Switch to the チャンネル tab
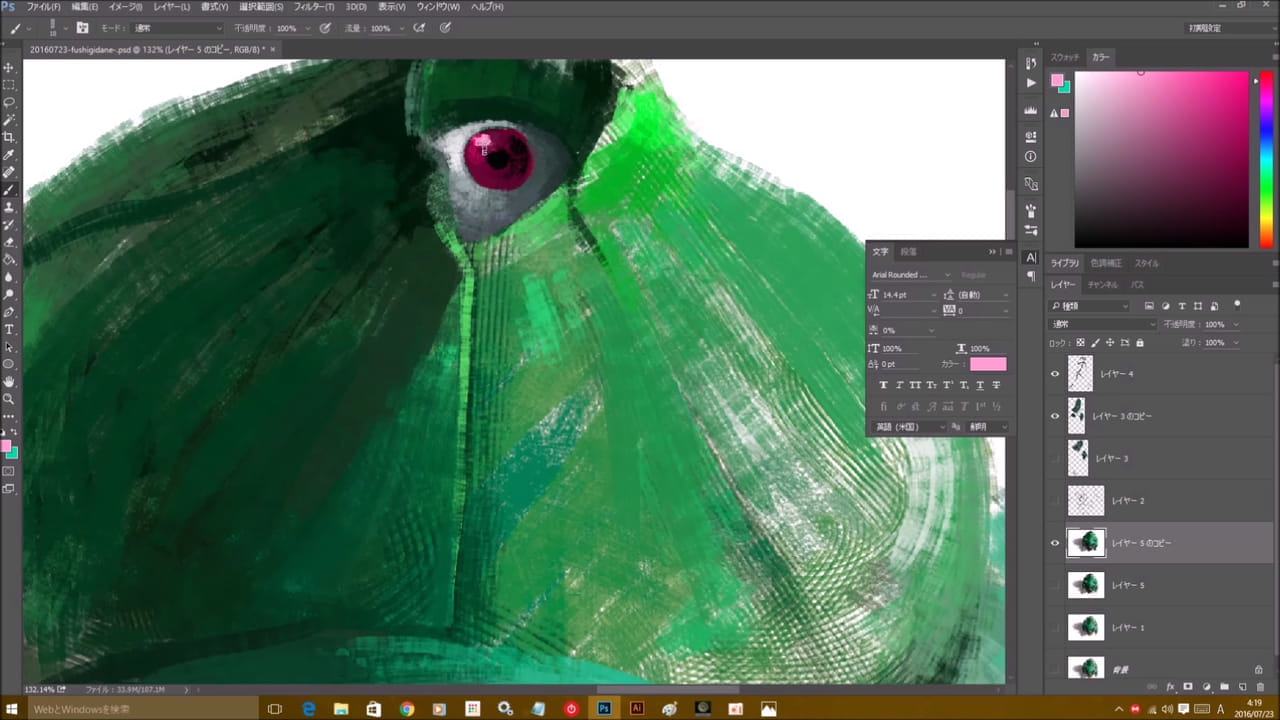The image size is (1280, 720). (x=1103, y=285)
